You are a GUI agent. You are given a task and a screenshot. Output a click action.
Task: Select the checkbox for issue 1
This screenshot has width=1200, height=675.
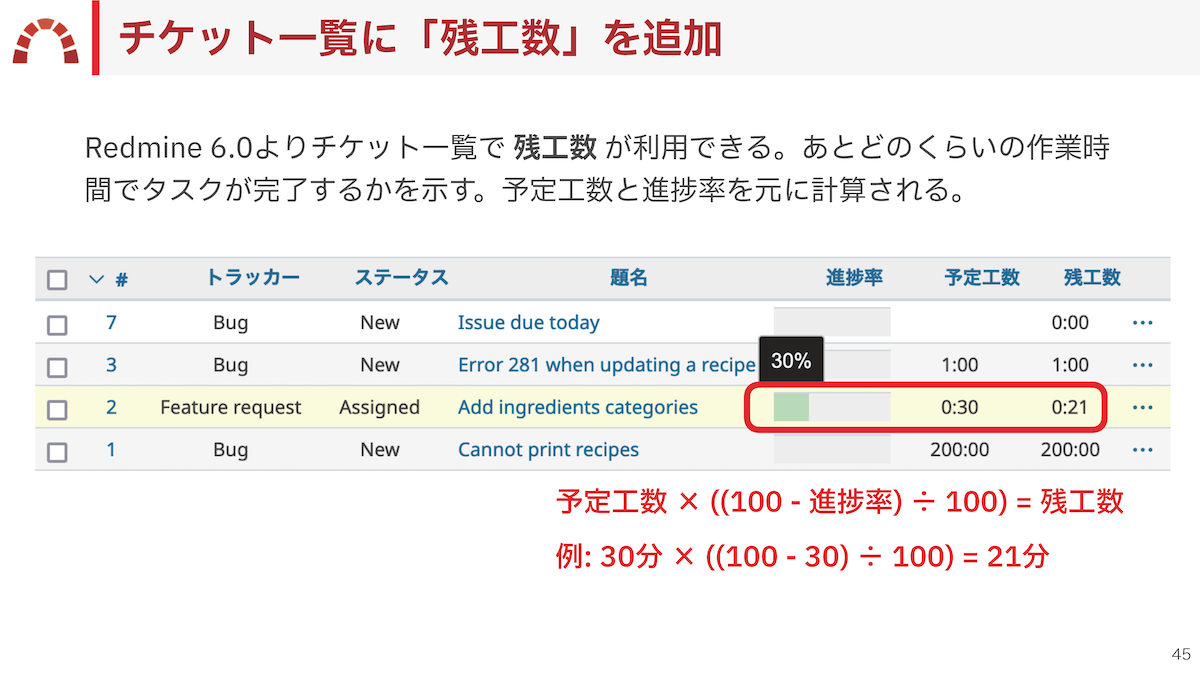[57, 449]
